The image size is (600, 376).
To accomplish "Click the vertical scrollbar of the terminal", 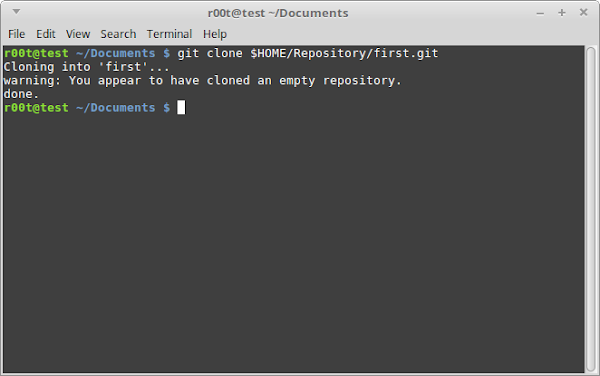I will [x=591, y=209].
